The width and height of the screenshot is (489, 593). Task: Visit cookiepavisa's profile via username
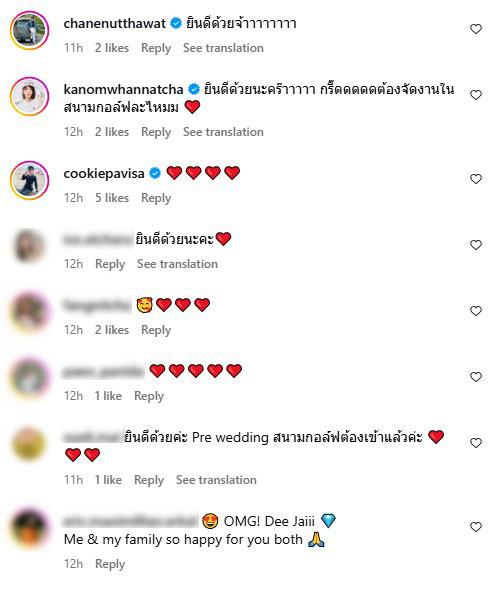[x=104, y=173]
